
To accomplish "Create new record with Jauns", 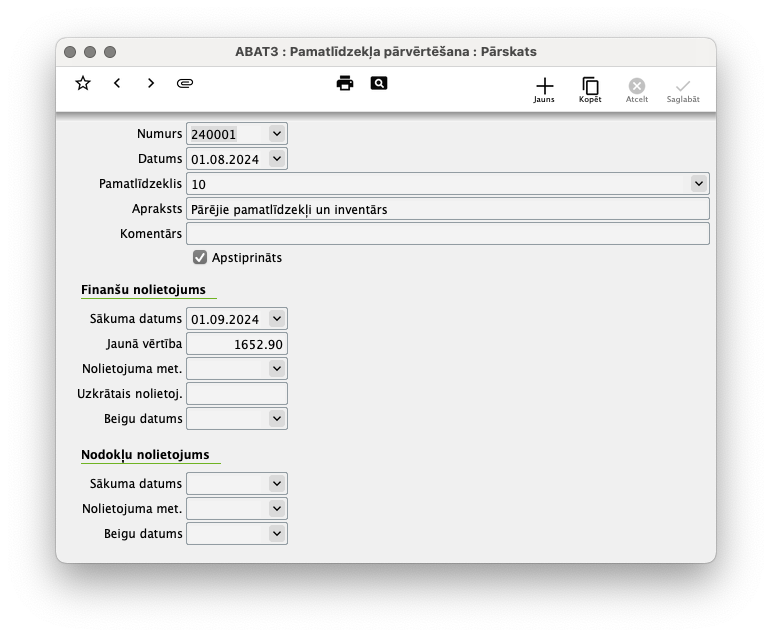I will pos(544,90).
